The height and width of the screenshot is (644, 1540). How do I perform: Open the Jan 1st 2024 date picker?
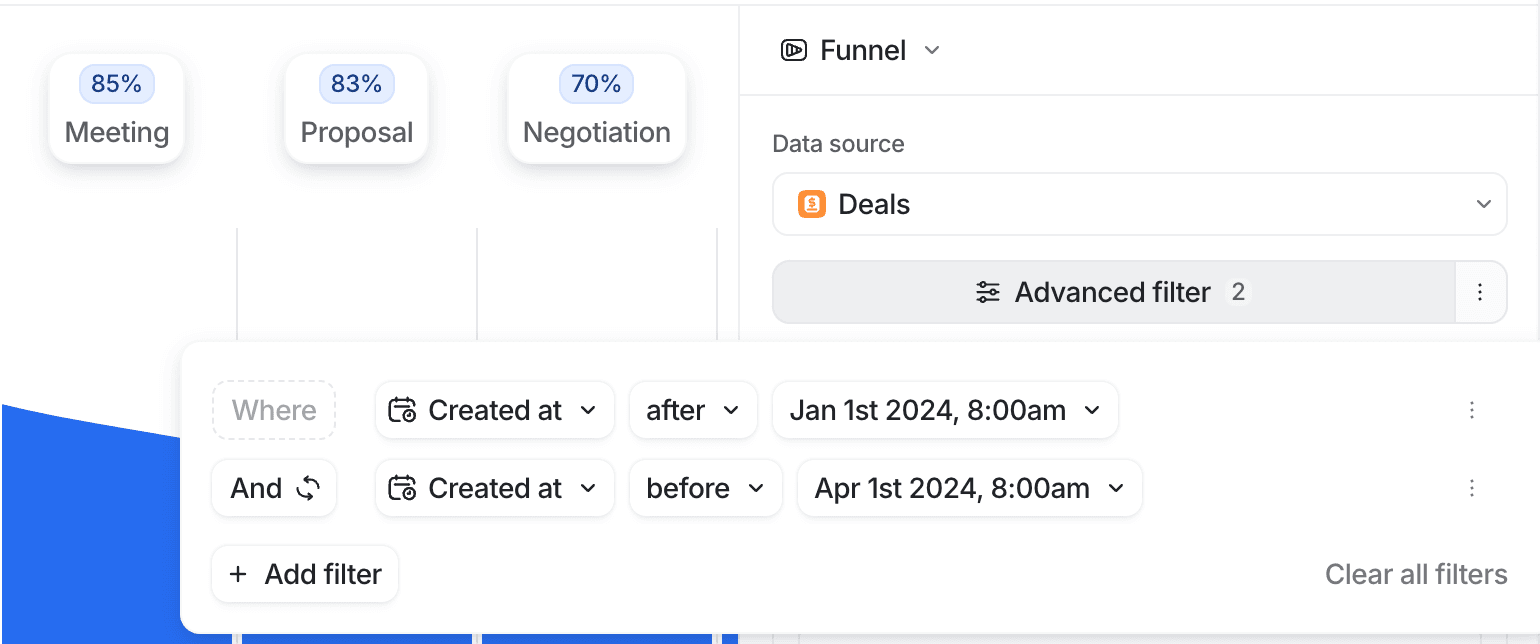click(944, 409)
